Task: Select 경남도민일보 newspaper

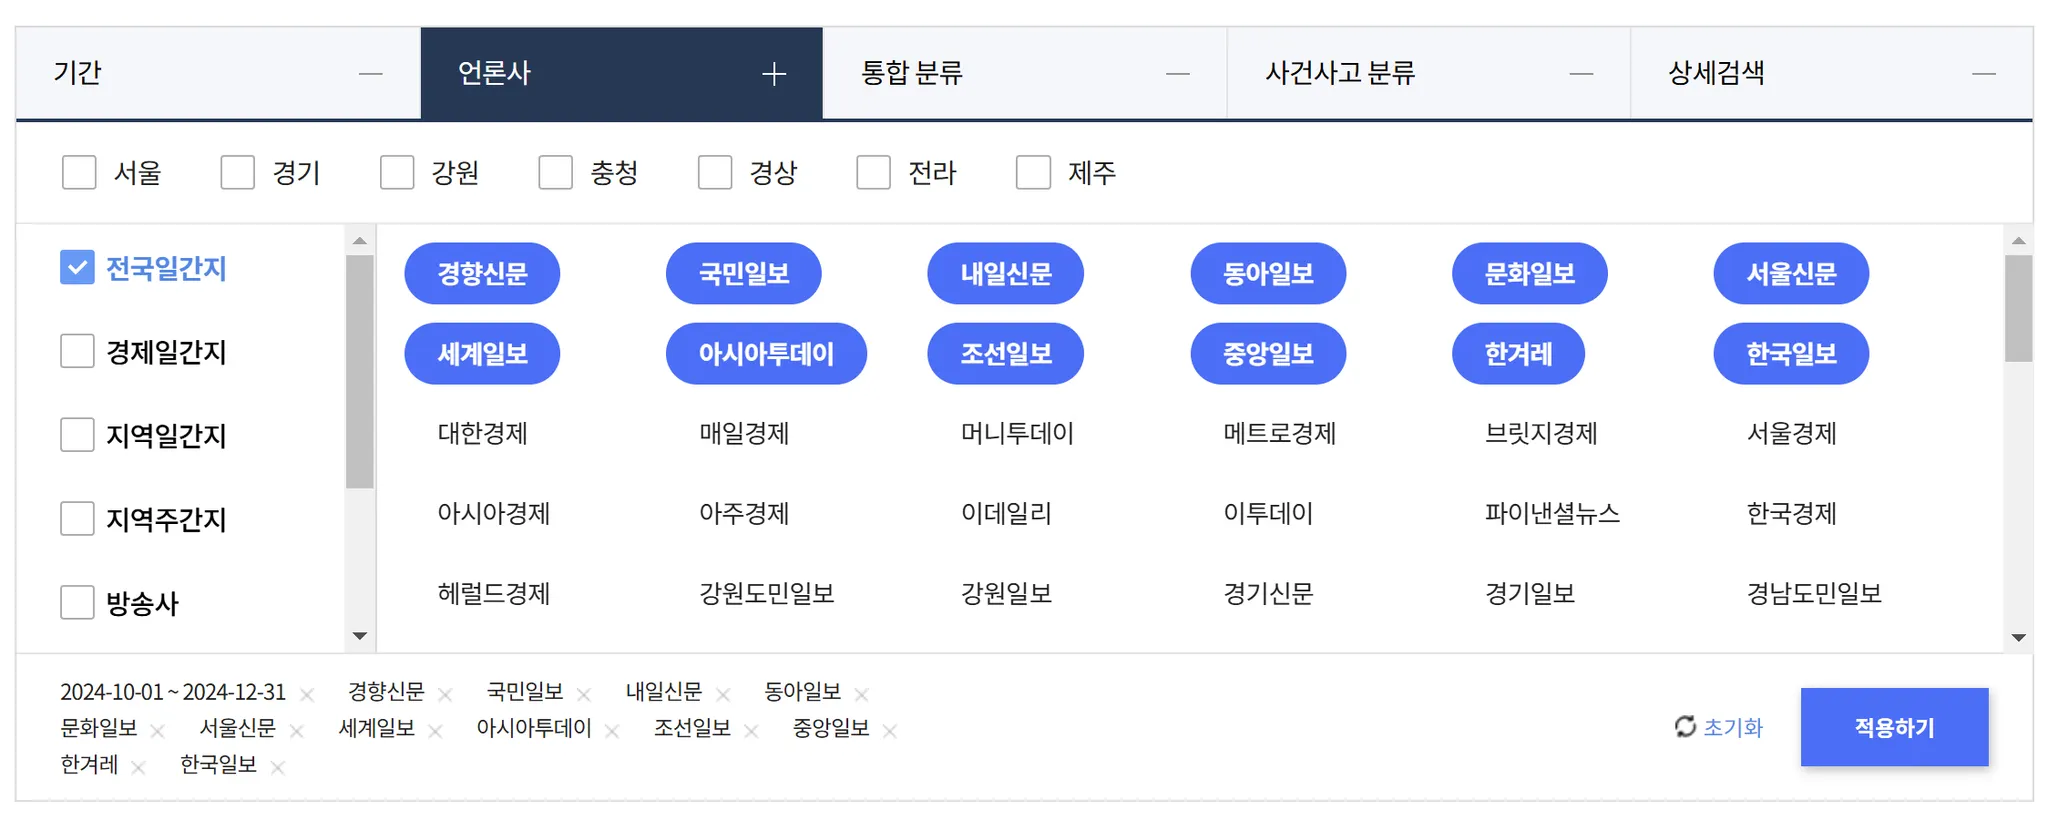Action: tap(1814, 593)
